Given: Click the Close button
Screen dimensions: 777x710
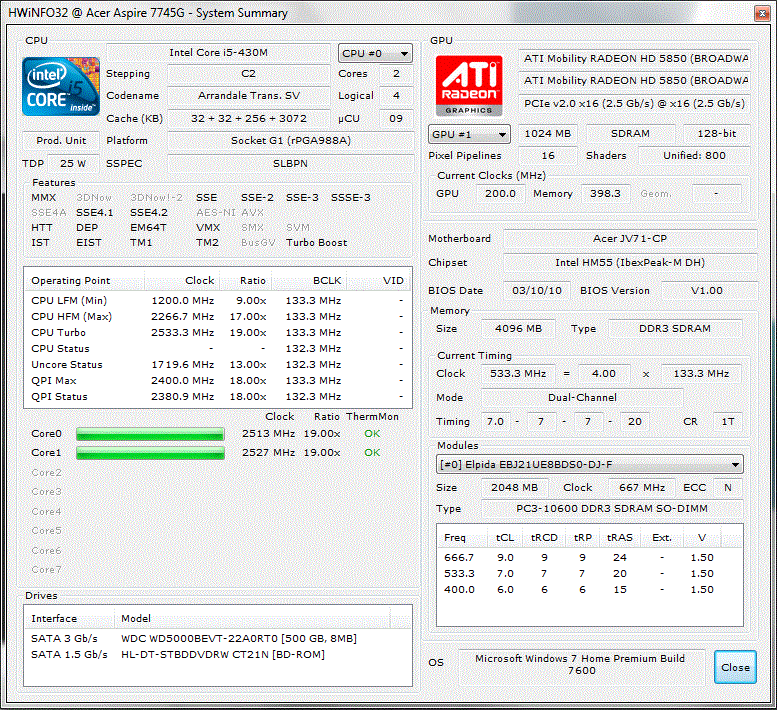Looking at the screenshot, I should [x=735, y=667].
